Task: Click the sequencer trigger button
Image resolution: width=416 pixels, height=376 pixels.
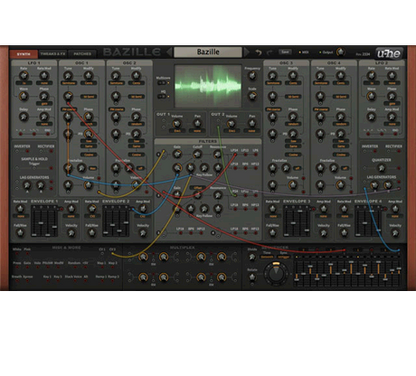Action: coord(284,257)
